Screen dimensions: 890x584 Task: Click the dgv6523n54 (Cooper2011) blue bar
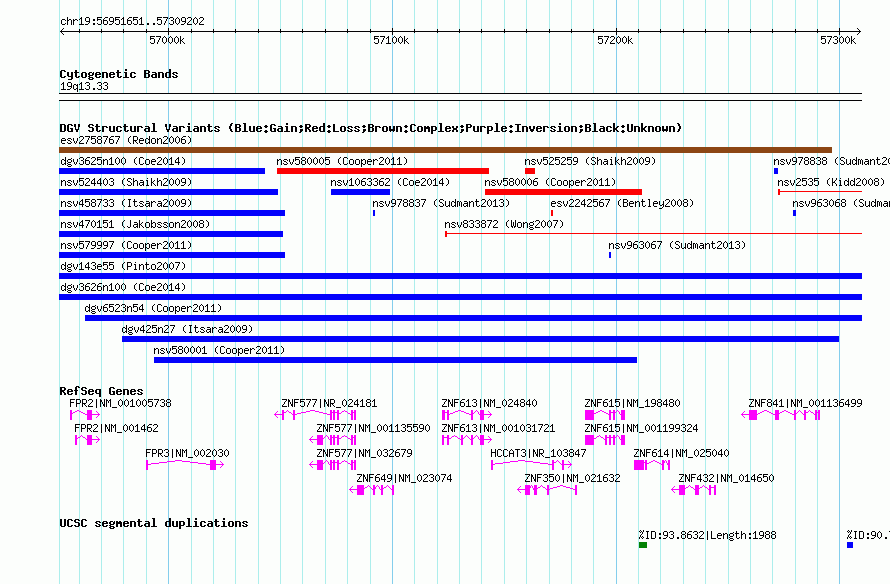473,318
